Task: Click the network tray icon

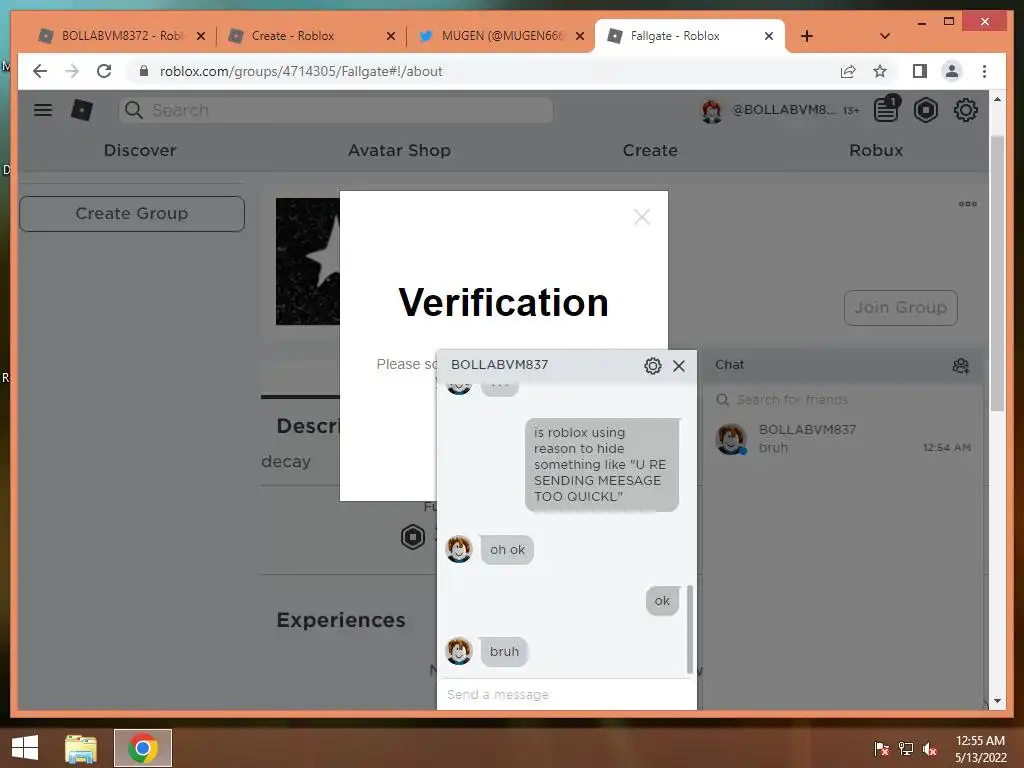Action: coord(906,749)
